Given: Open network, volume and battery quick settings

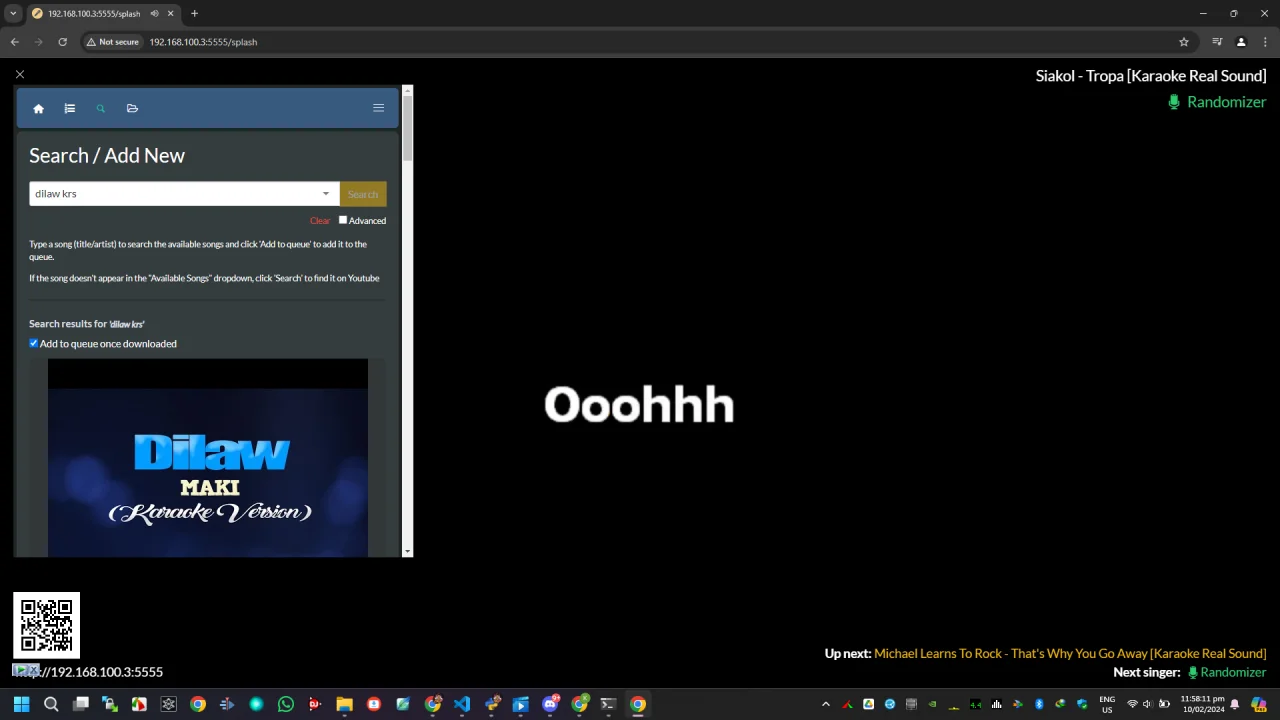Looking at the screenshot, I should [1148, 704].
